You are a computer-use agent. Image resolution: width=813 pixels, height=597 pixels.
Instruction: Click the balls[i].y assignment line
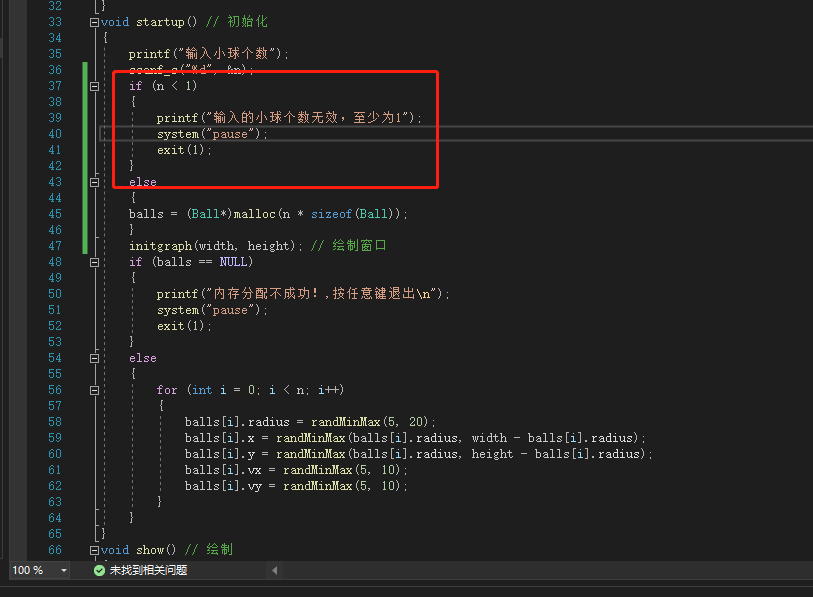click(418, 454)
